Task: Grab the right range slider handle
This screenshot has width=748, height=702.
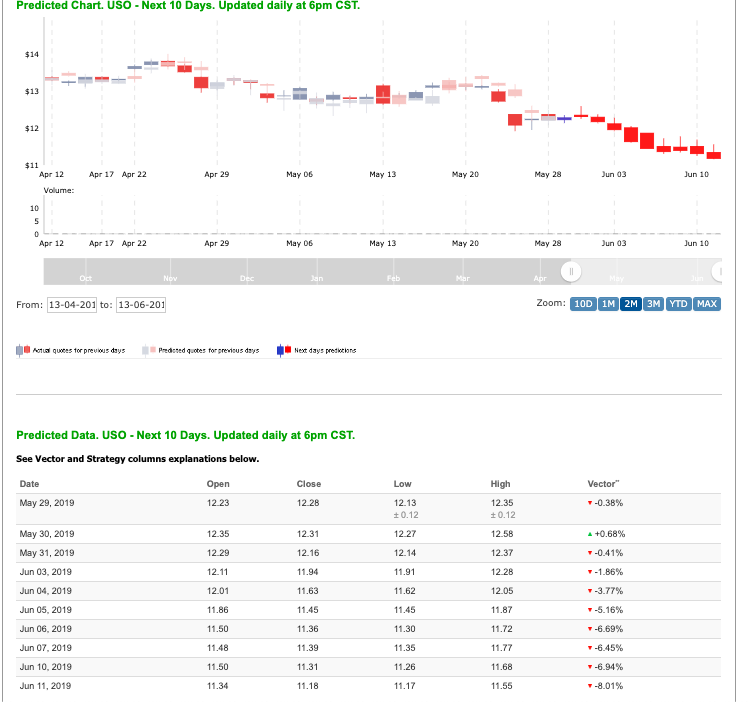Action: click(x=717, y=272)
